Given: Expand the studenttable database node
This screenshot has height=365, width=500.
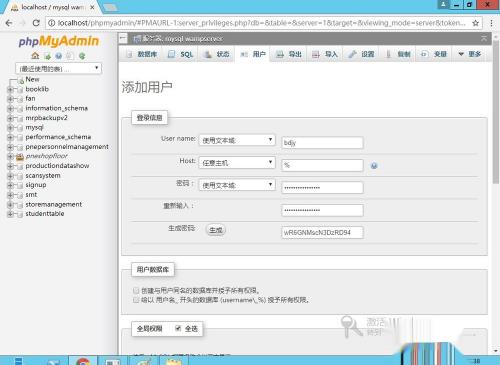Looking at the screenshot, I should coord(10,214).
